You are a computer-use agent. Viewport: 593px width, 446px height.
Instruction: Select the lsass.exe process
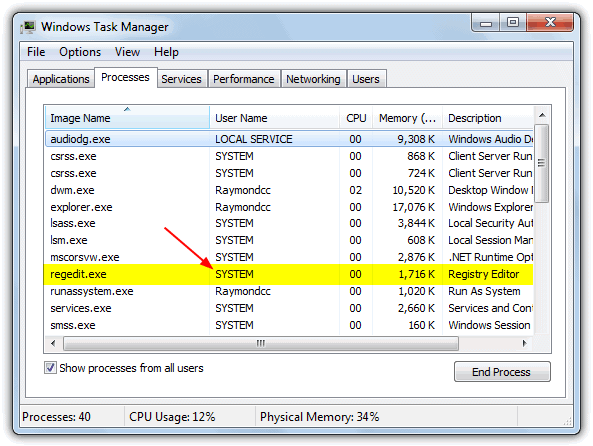tap(289, 223)
